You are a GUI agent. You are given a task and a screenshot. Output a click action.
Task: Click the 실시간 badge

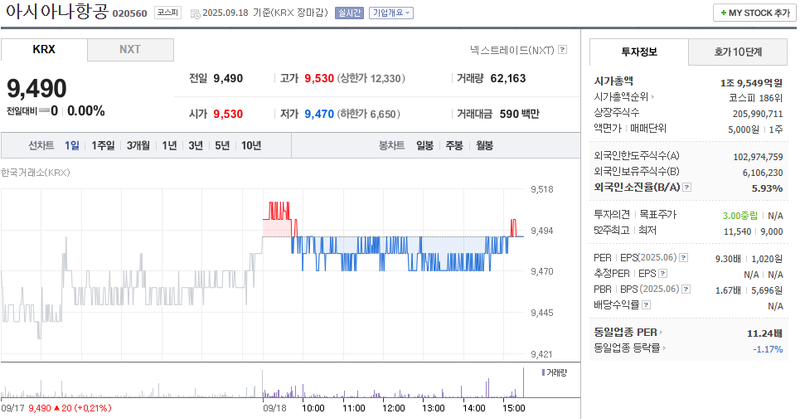pos(349,13)
